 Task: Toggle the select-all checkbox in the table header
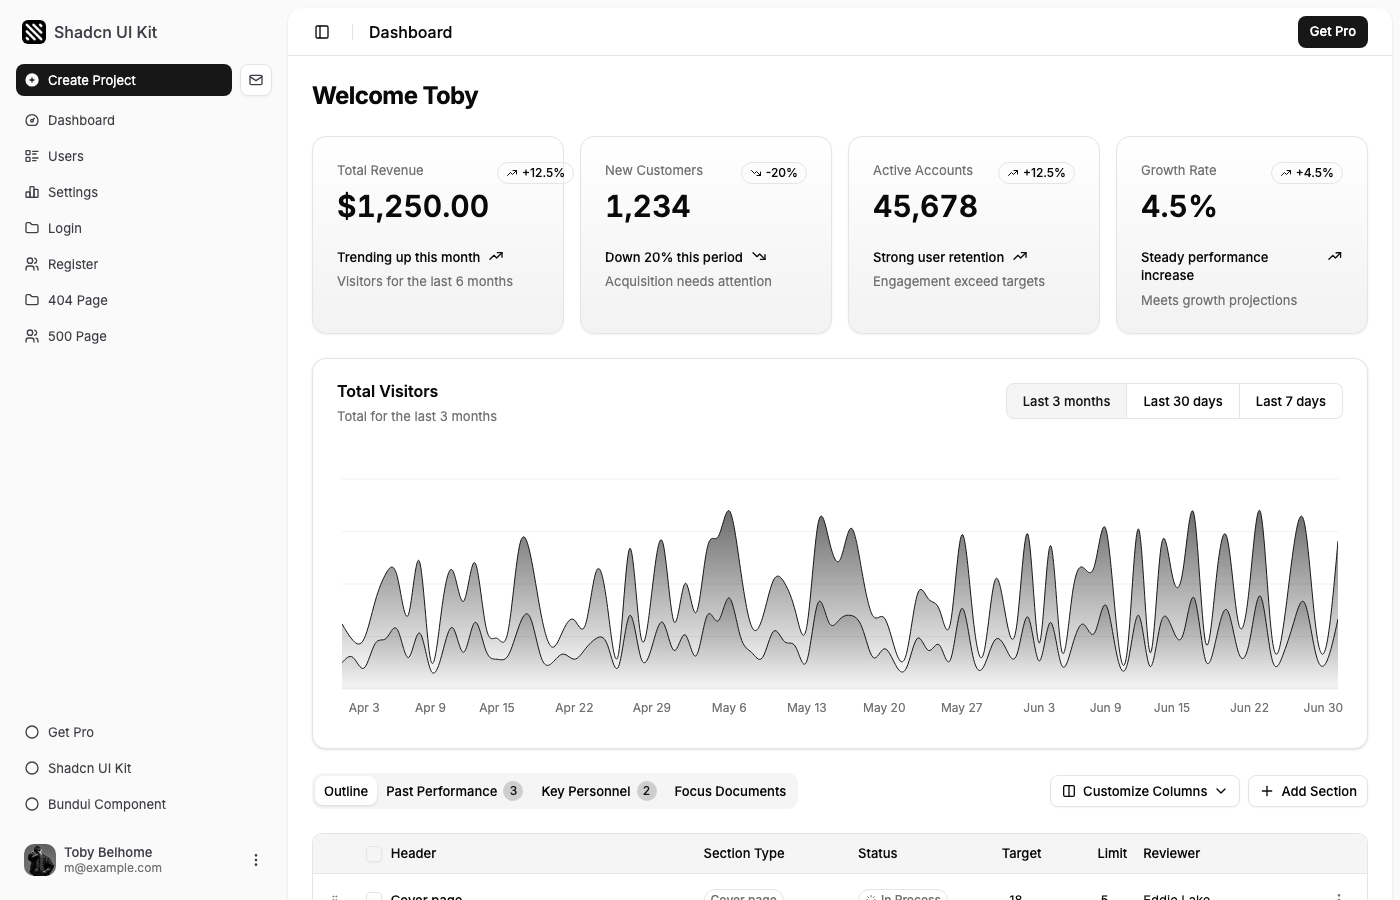click(373, 854)
